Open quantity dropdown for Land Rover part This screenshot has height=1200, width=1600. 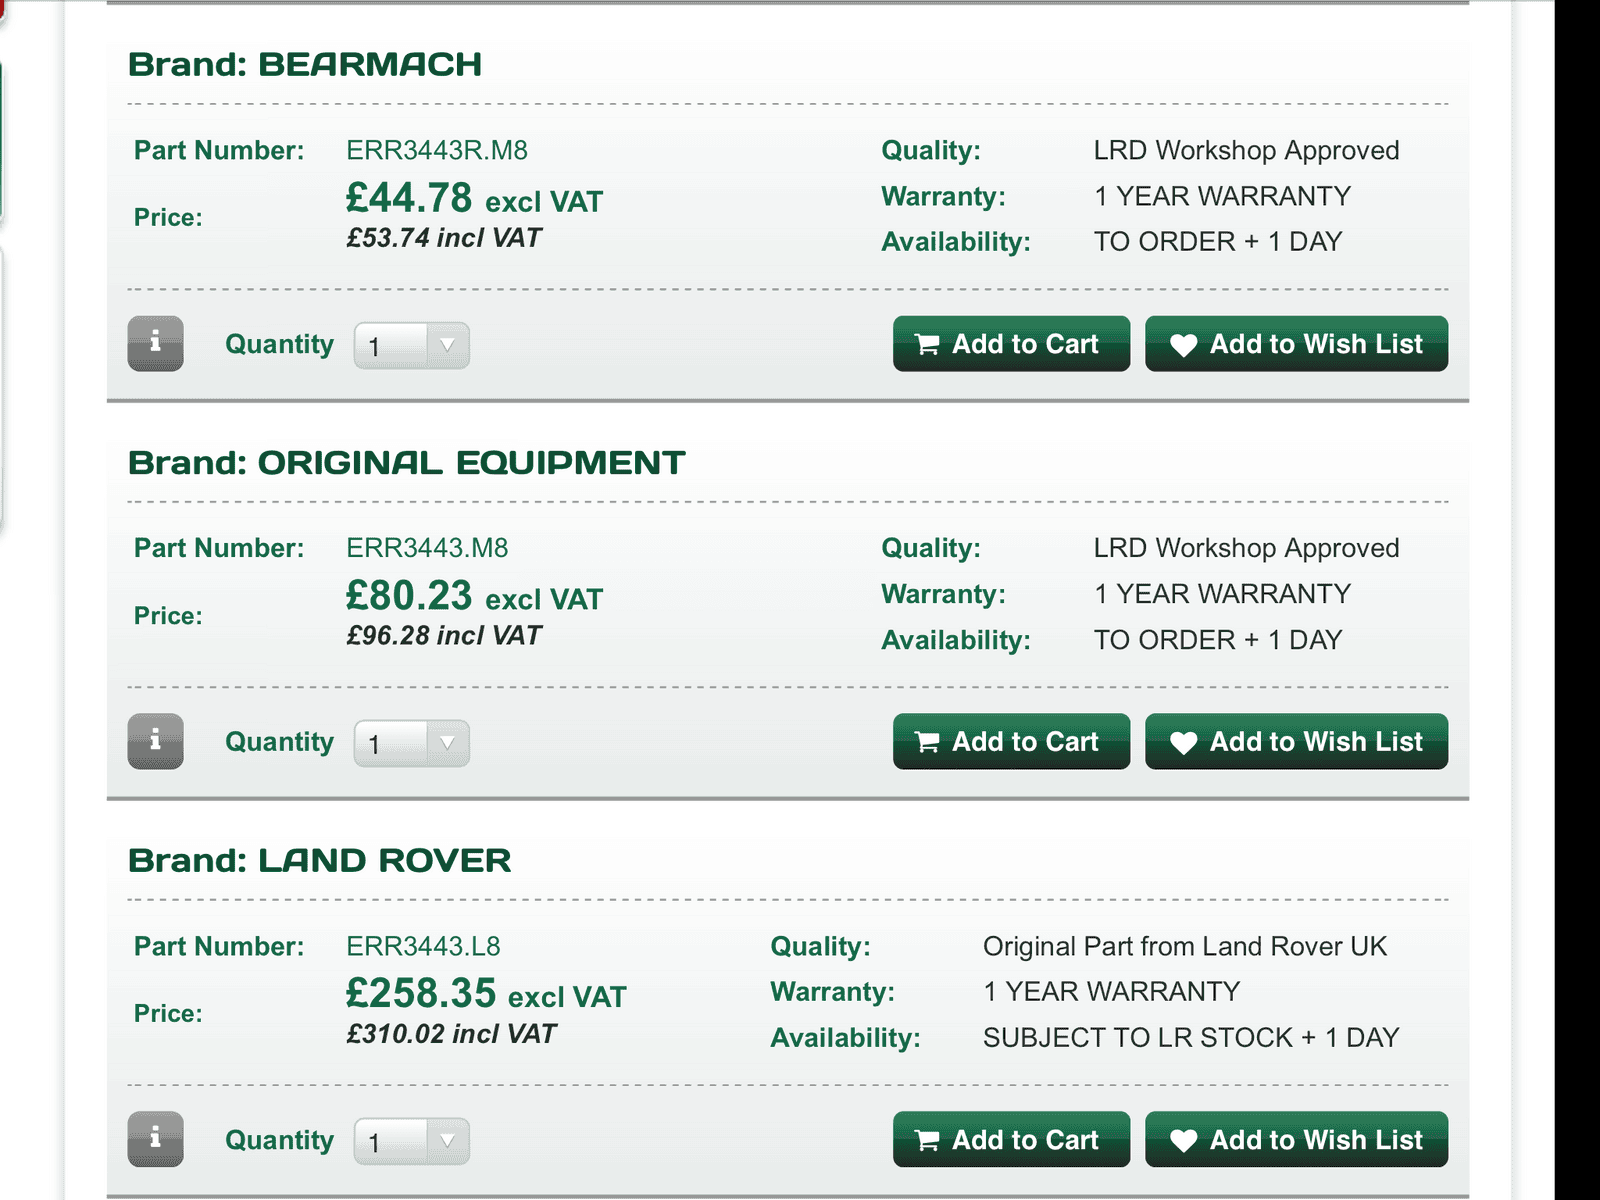tap(412, 1141)
